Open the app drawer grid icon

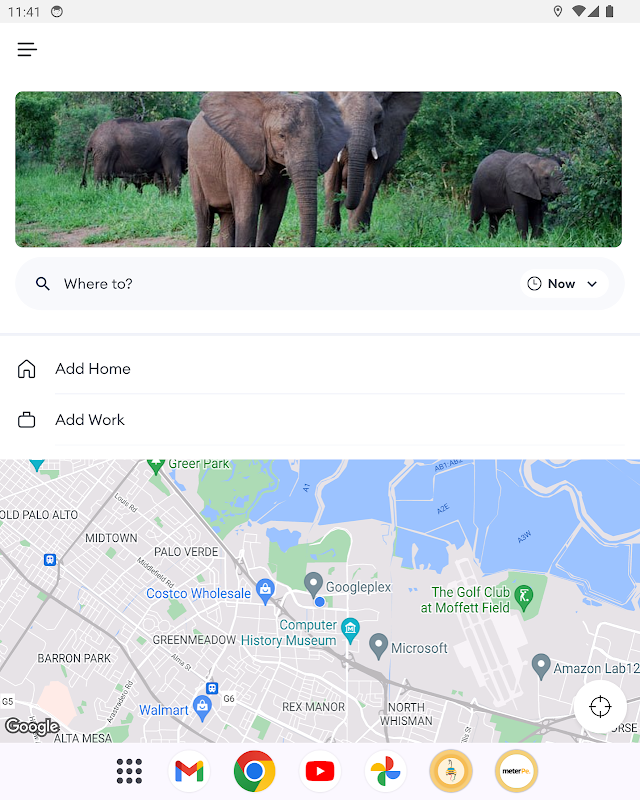tap(129, 771)
